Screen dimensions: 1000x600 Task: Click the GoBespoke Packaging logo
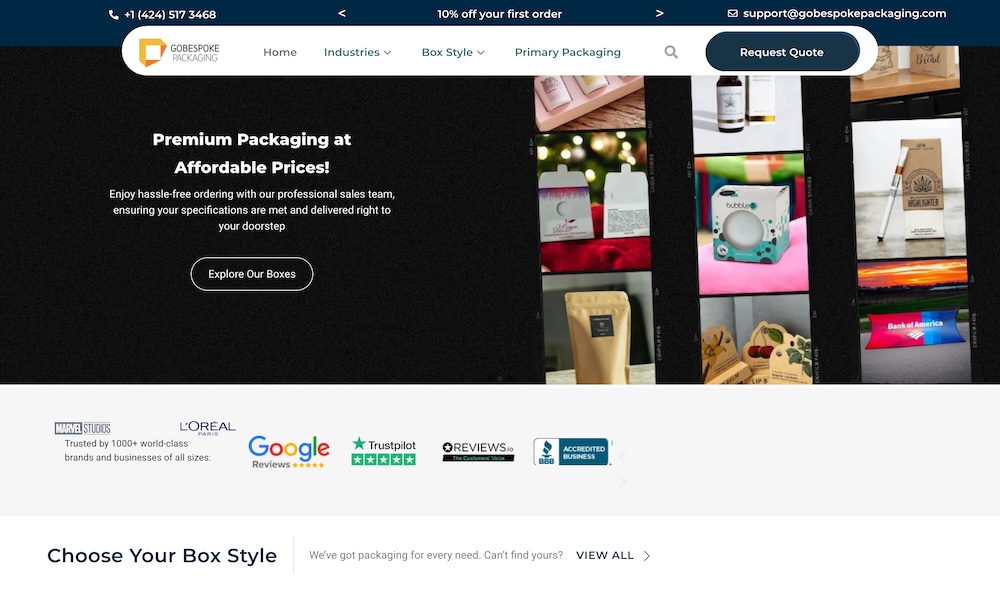point(179,52)
